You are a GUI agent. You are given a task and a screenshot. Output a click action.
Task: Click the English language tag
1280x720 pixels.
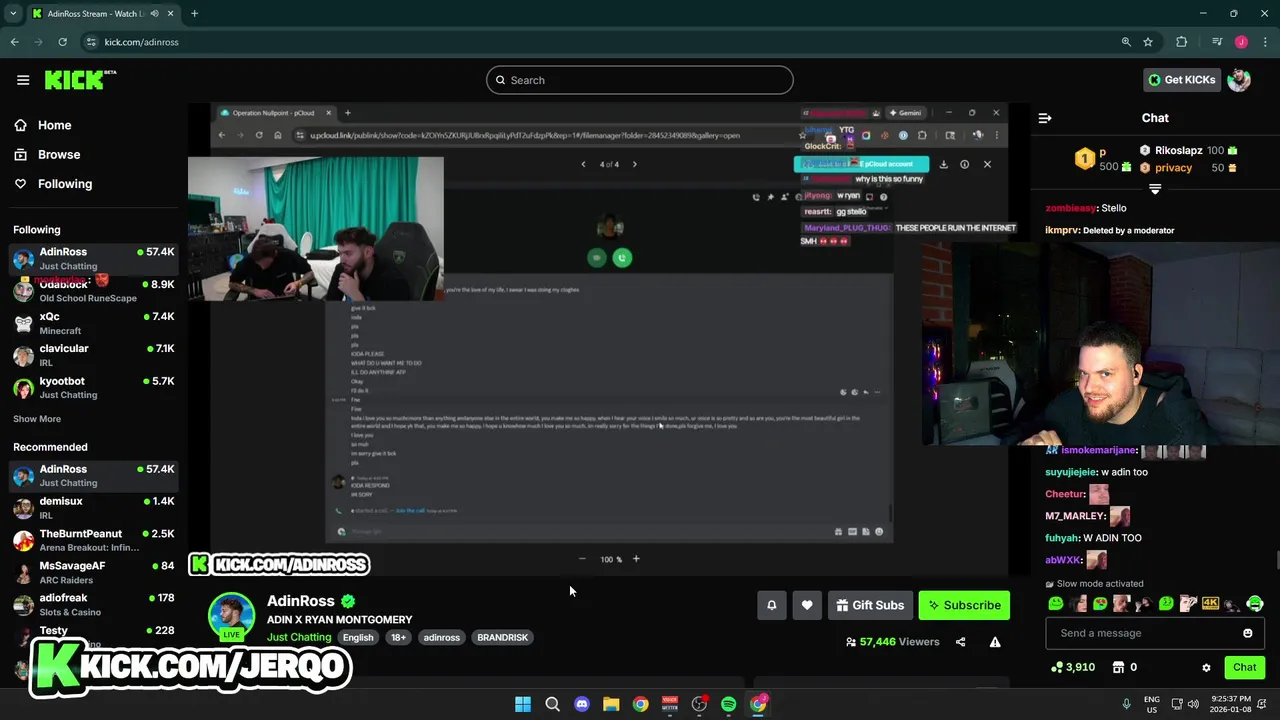(x=358, y=637)
